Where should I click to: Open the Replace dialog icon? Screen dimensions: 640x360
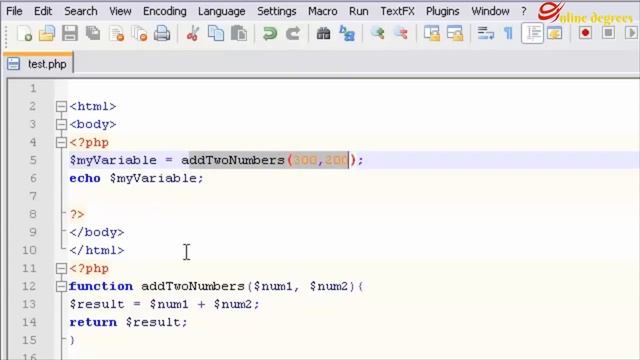pyautogui.click(x=347, y=33)
